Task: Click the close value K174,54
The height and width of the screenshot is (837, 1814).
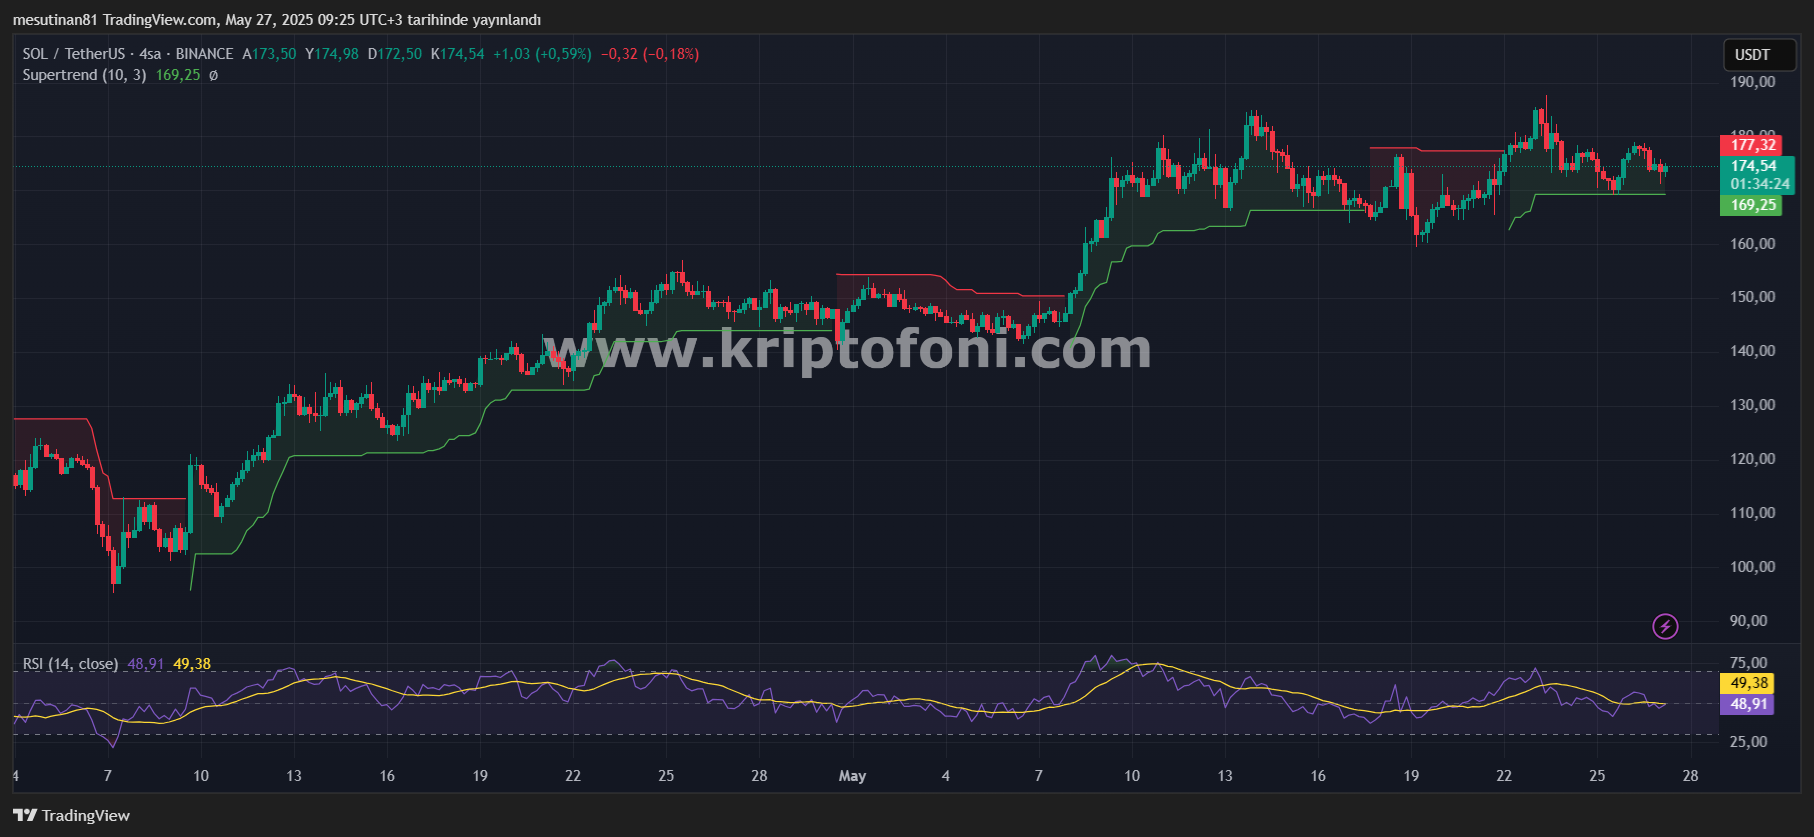Action: click(x=458, y=54)
